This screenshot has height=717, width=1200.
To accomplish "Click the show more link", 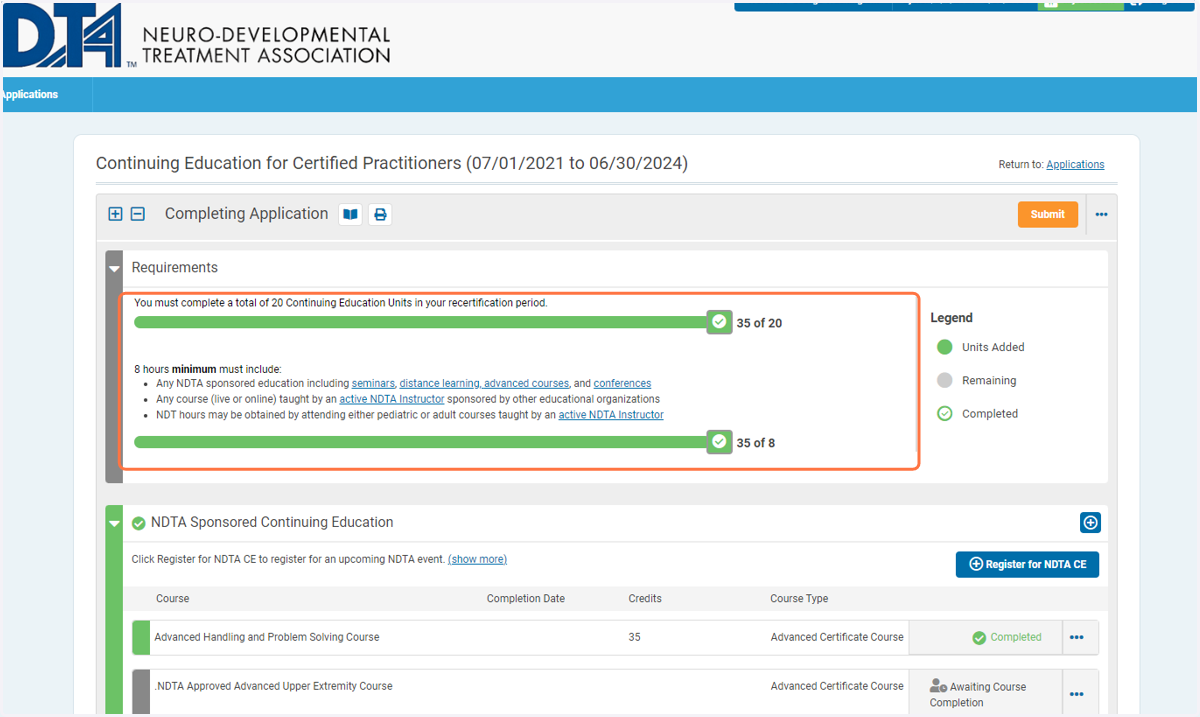I will click(477, 560).
